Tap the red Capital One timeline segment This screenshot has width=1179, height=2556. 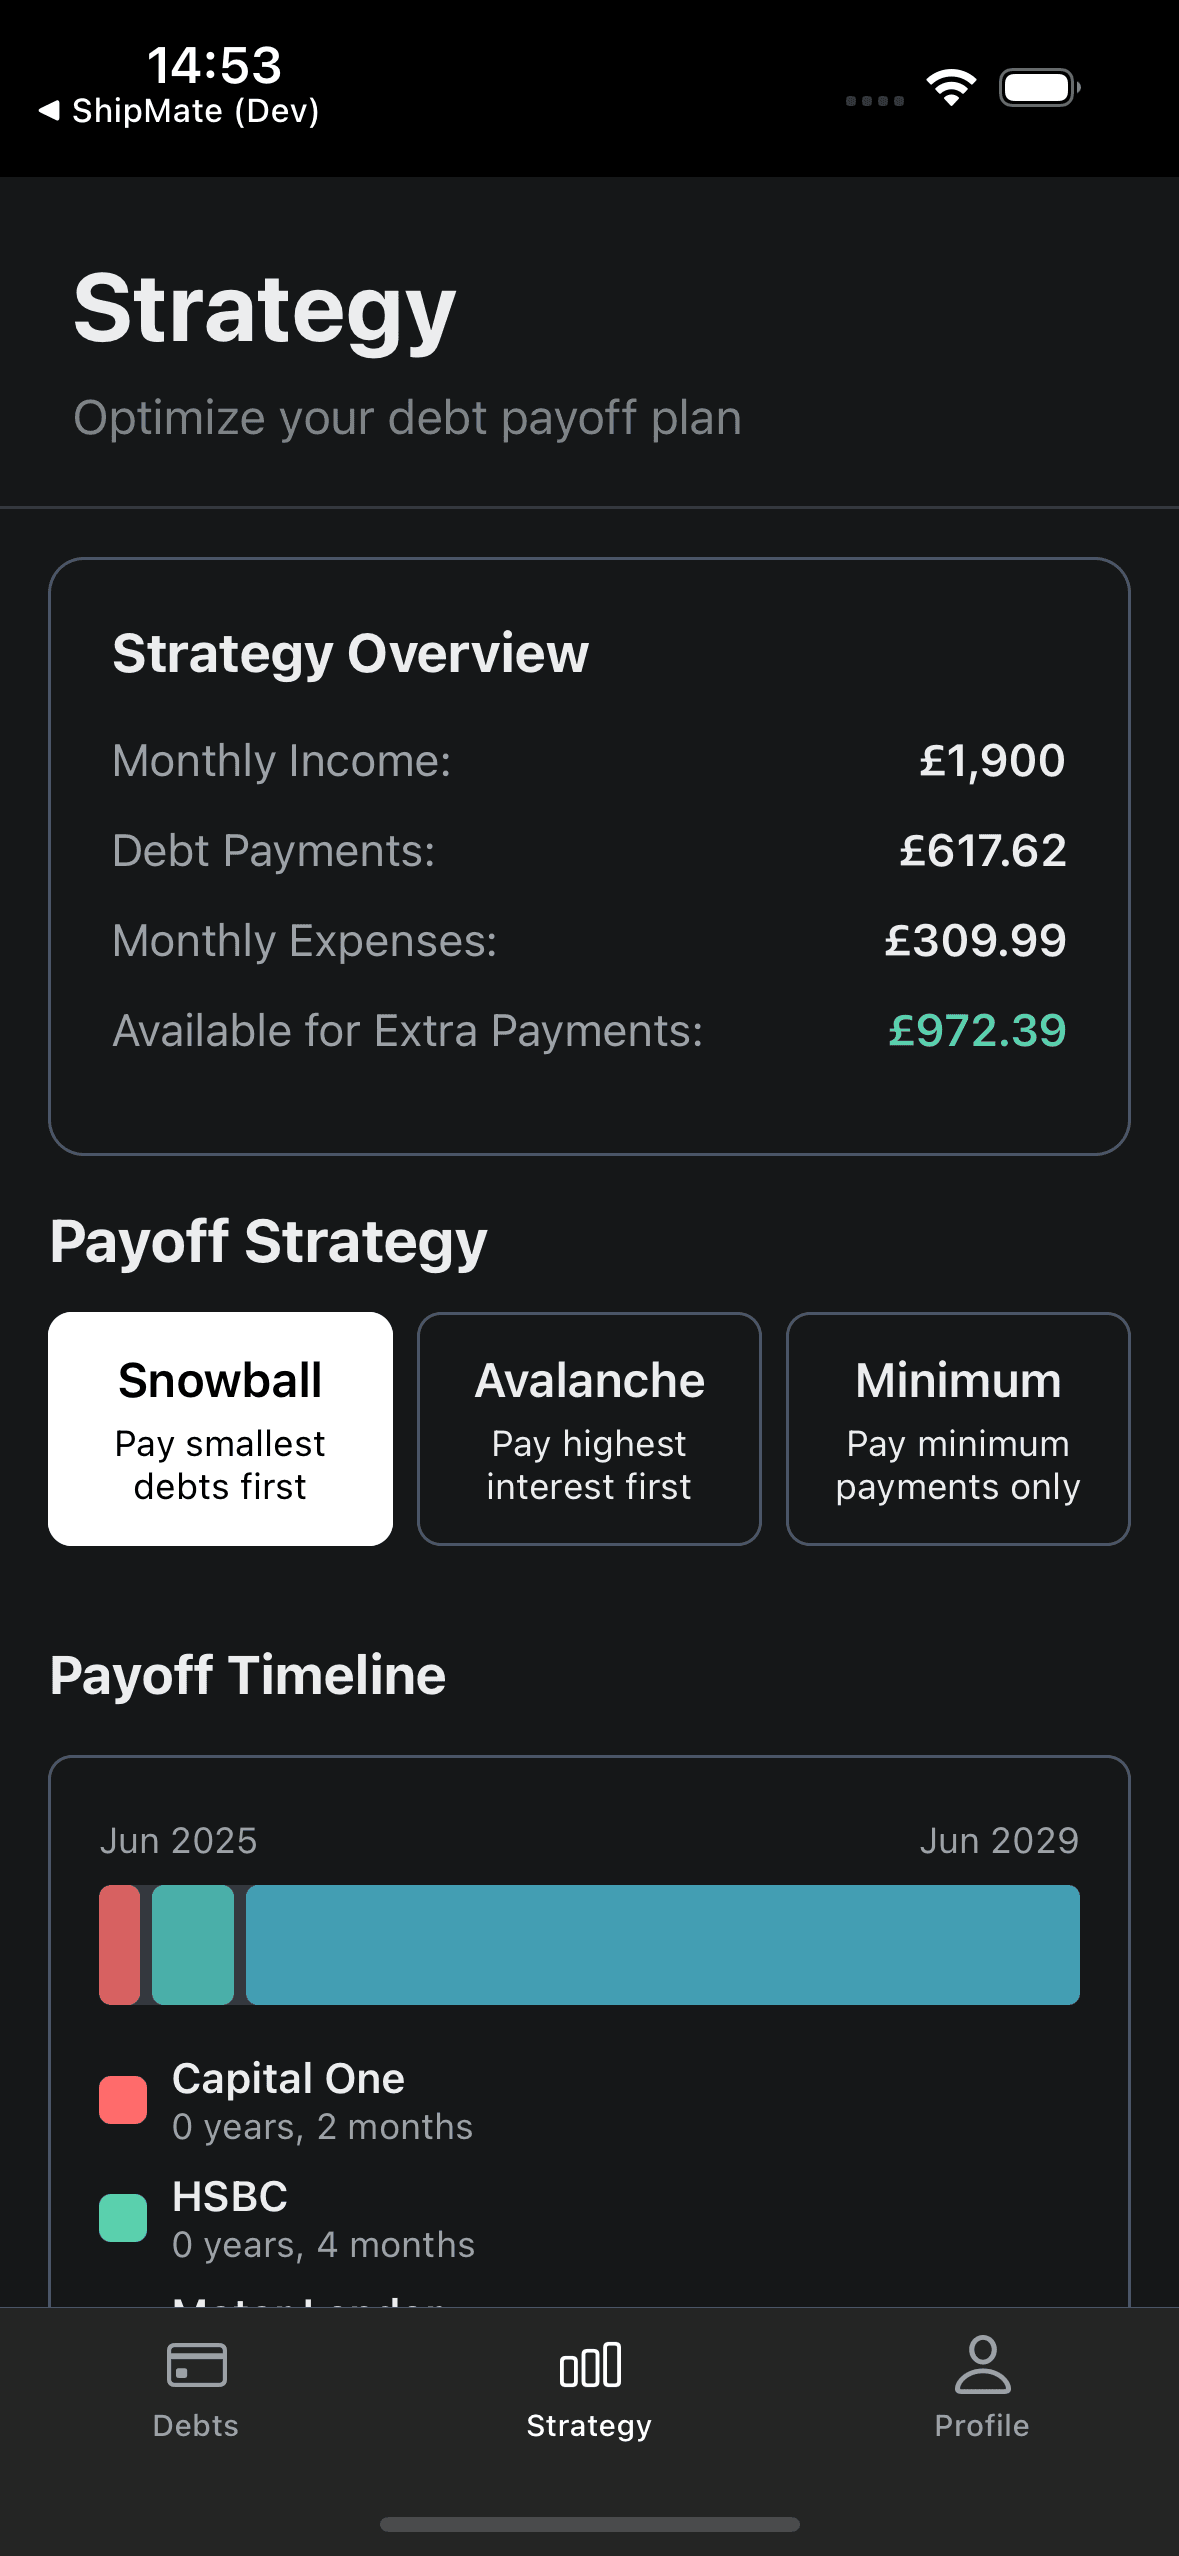point(120,1944)
